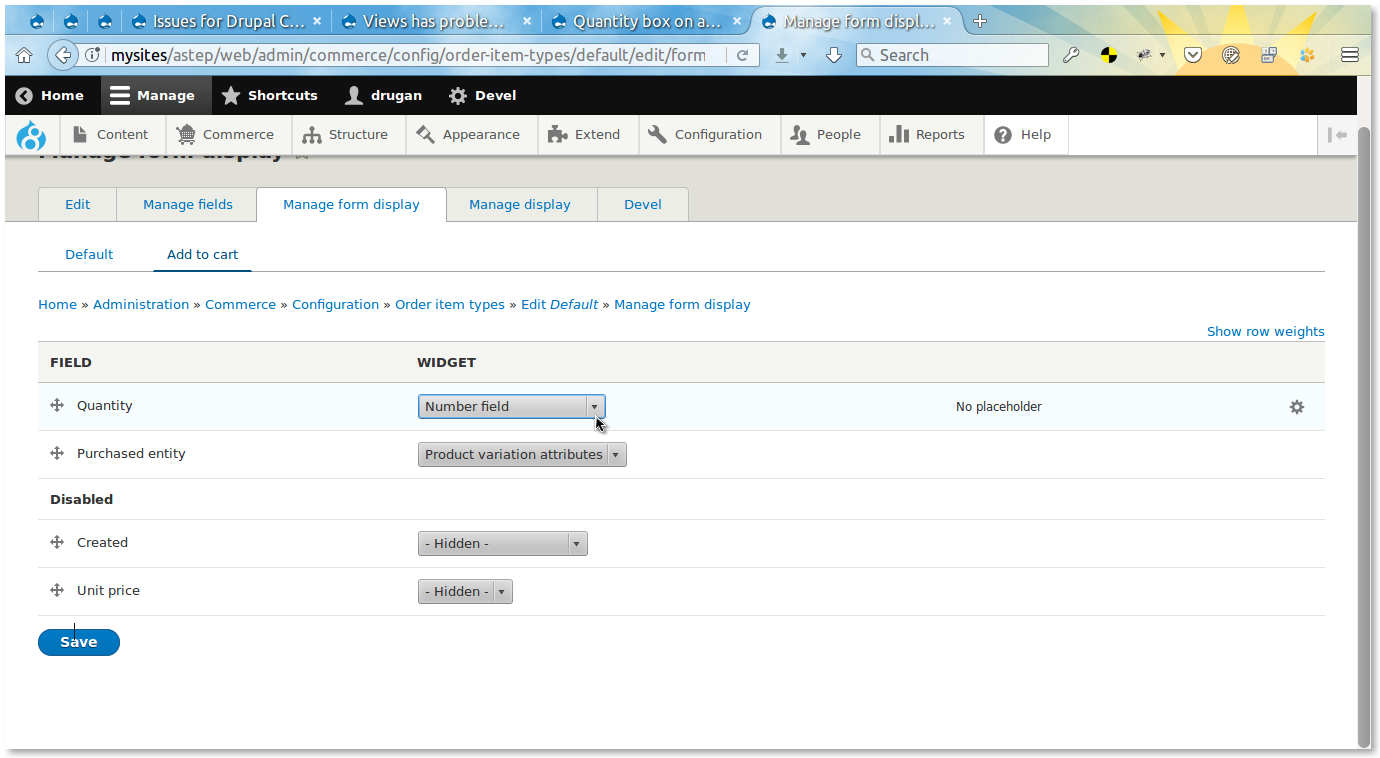
Task: Click the Reports bar-chart icon
Action: pos(897,134)
